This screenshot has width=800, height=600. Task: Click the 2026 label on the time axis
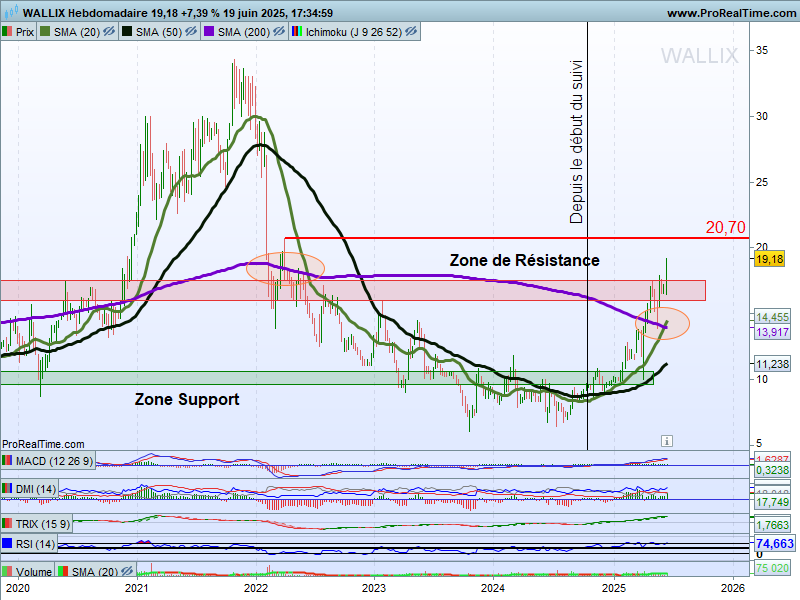[x=733, y=588]
